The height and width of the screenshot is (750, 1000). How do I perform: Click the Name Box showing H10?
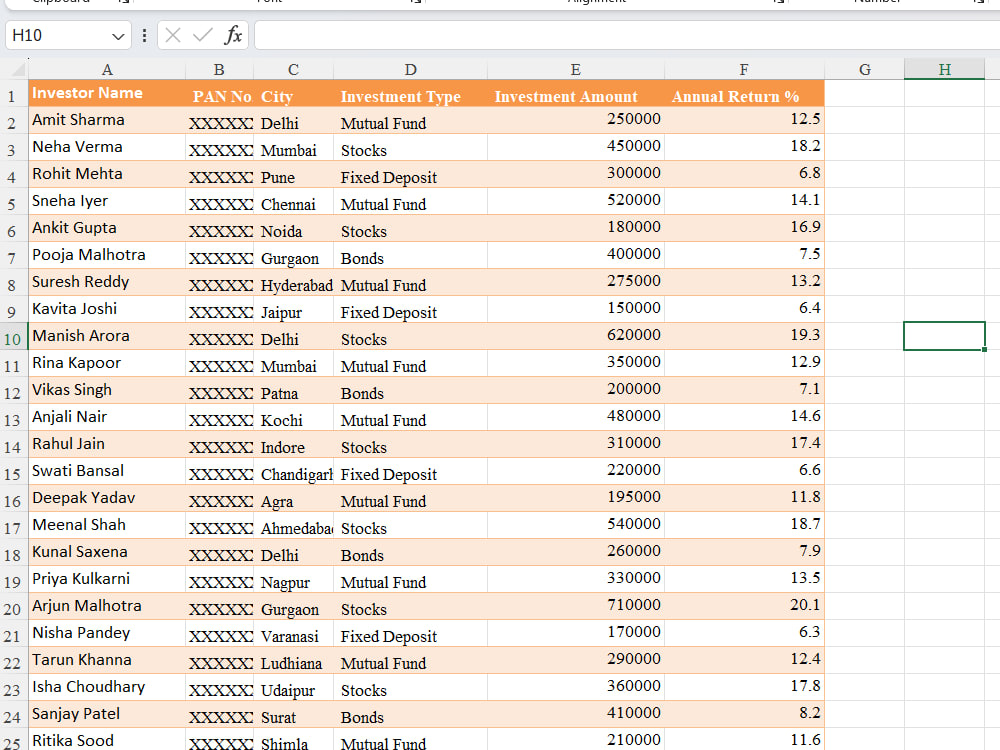68,35
